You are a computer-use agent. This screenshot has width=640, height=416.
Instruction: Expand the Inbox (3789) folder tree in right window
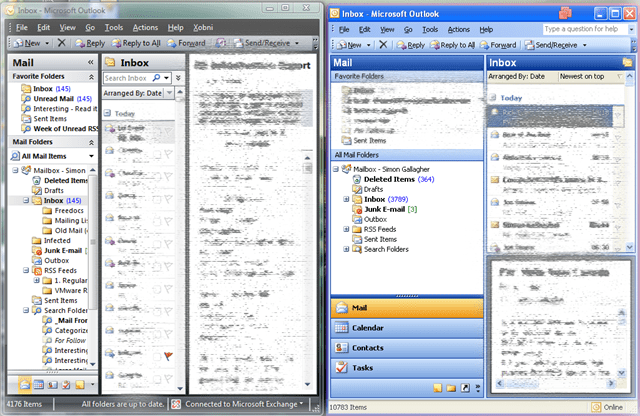click(x=345, y=199)
